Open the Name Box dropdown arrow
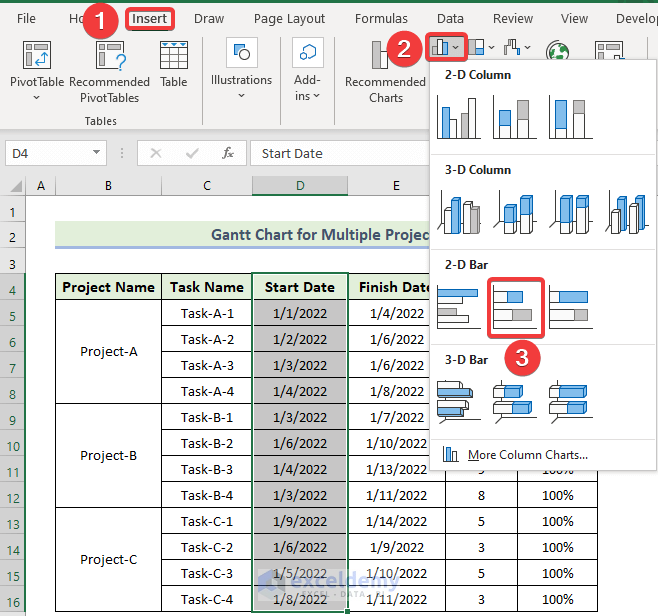The height and width of the screenshot is (616, 658). 97,153
